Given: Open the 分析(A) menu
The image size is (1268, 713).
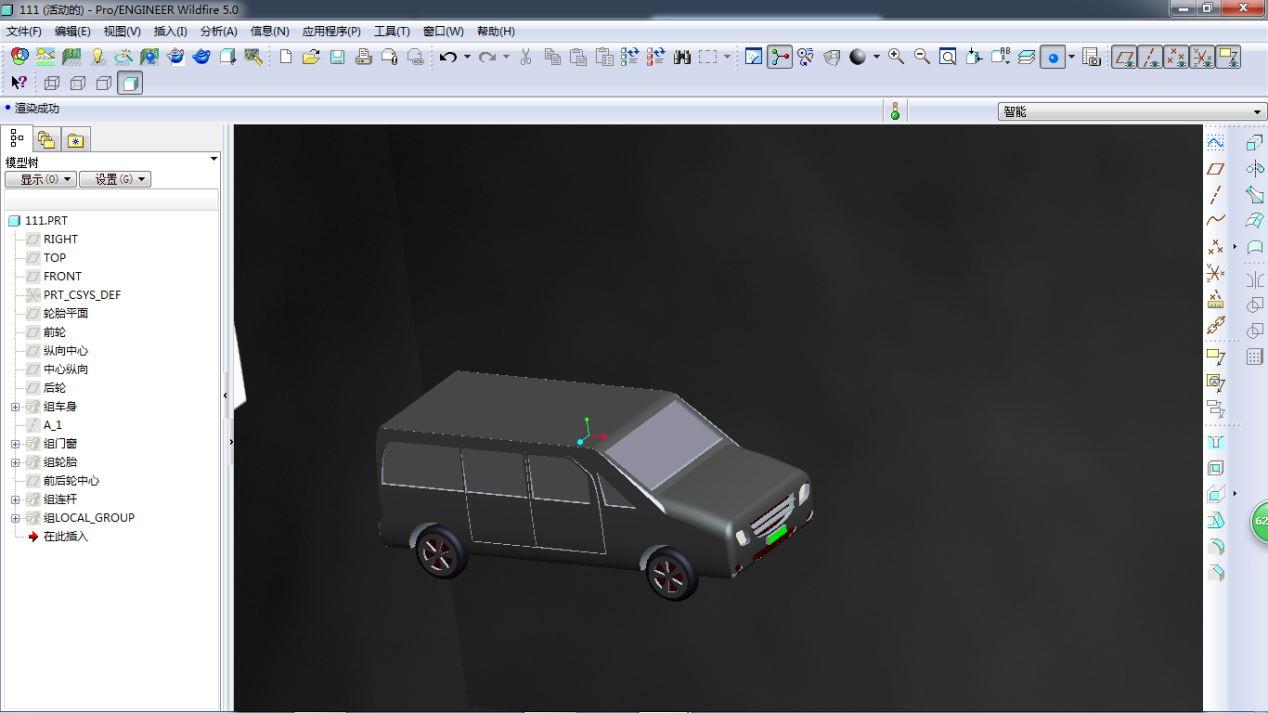Looking at the screenshot, I should [218, 31].
